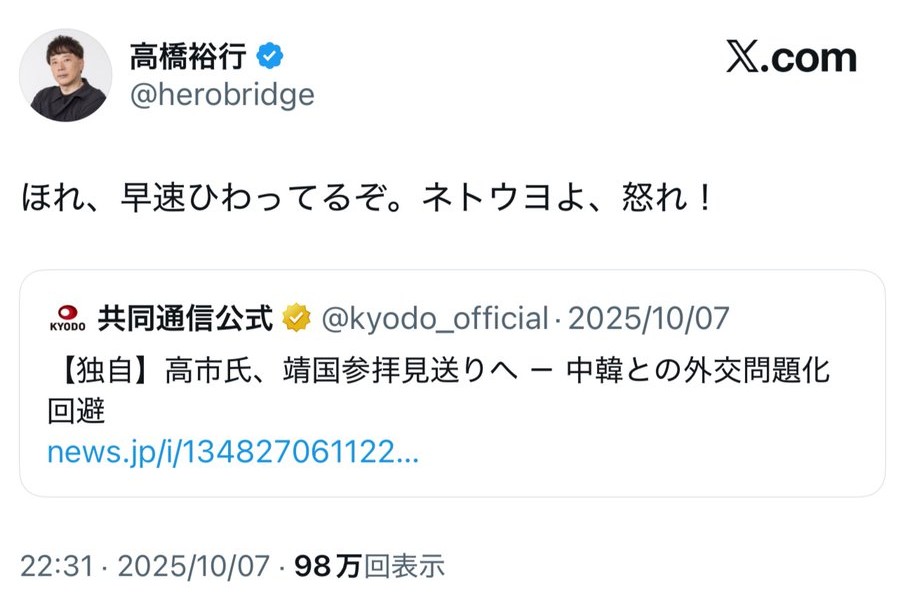Click the quoted post's 2025/10/07 date
The image size is (900, 608).
(x=648, y=318)
